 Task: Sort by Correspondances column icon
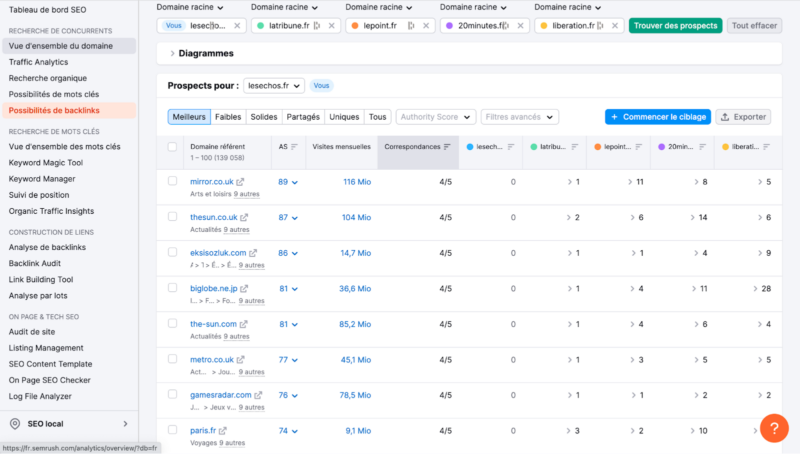pyautogui.click(x=447, y=147)
